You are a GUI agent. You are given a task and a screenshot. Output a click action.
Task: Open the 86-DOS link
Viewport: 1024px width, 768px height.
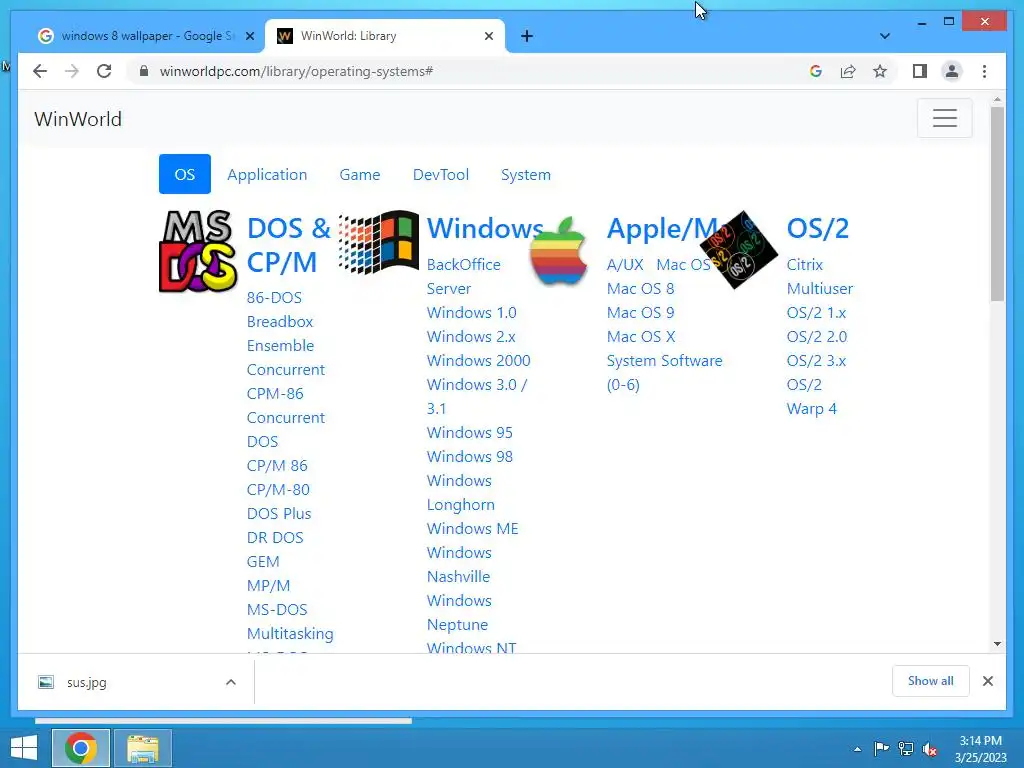point(274,298)
